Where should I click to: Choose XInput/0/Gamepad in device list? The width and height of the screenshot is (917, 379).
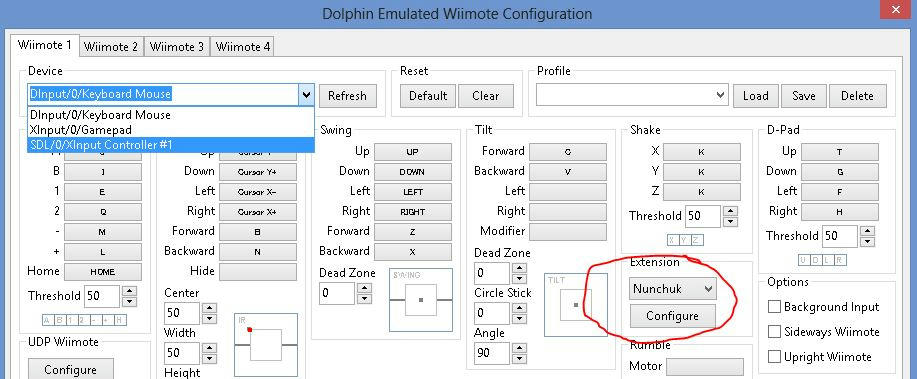click(171, 130)
